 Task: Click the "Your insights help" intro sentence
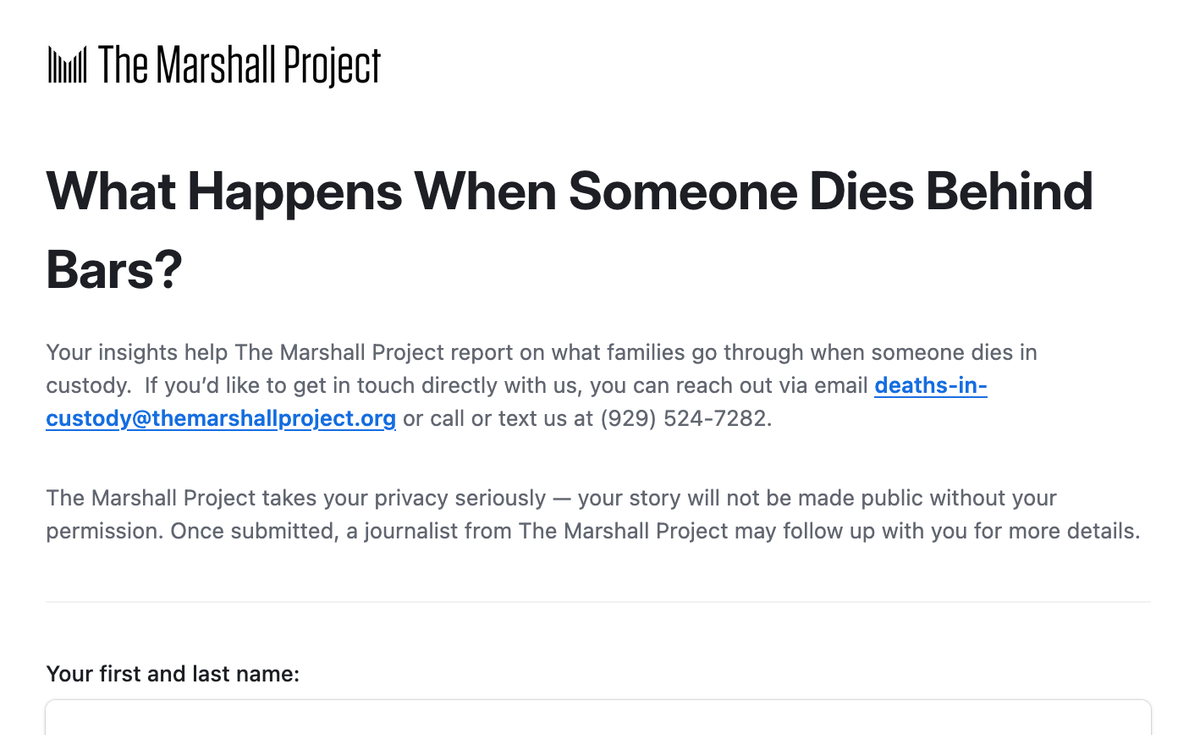[137, 352]
